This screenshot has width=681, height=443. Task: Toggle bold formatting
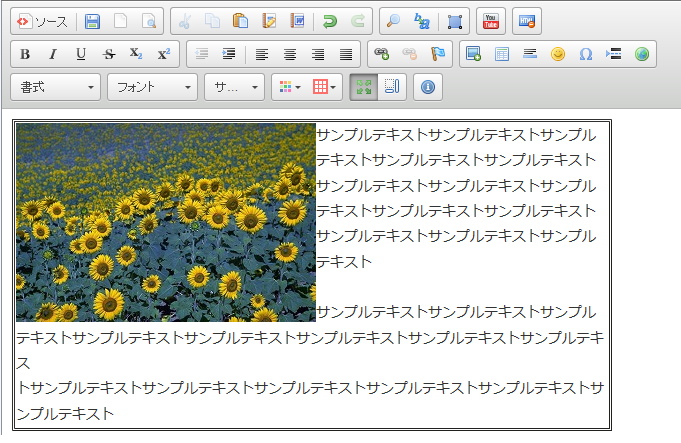coord(25,54)
